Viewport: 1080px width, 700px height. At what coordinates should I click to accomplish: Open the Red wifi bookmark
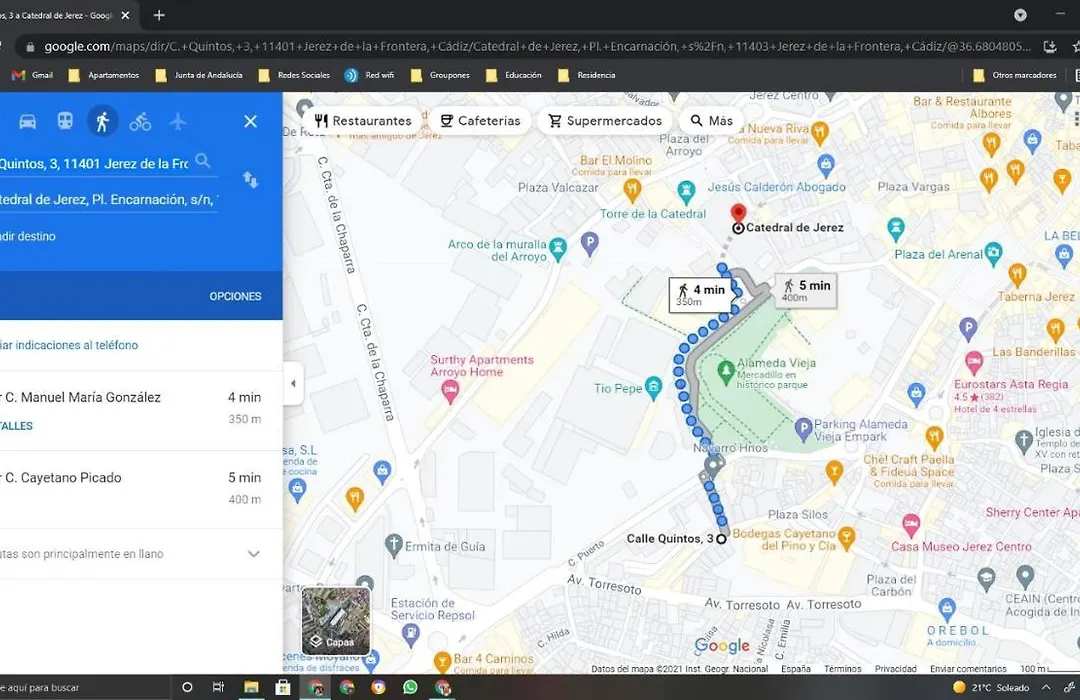click(370, 75)
